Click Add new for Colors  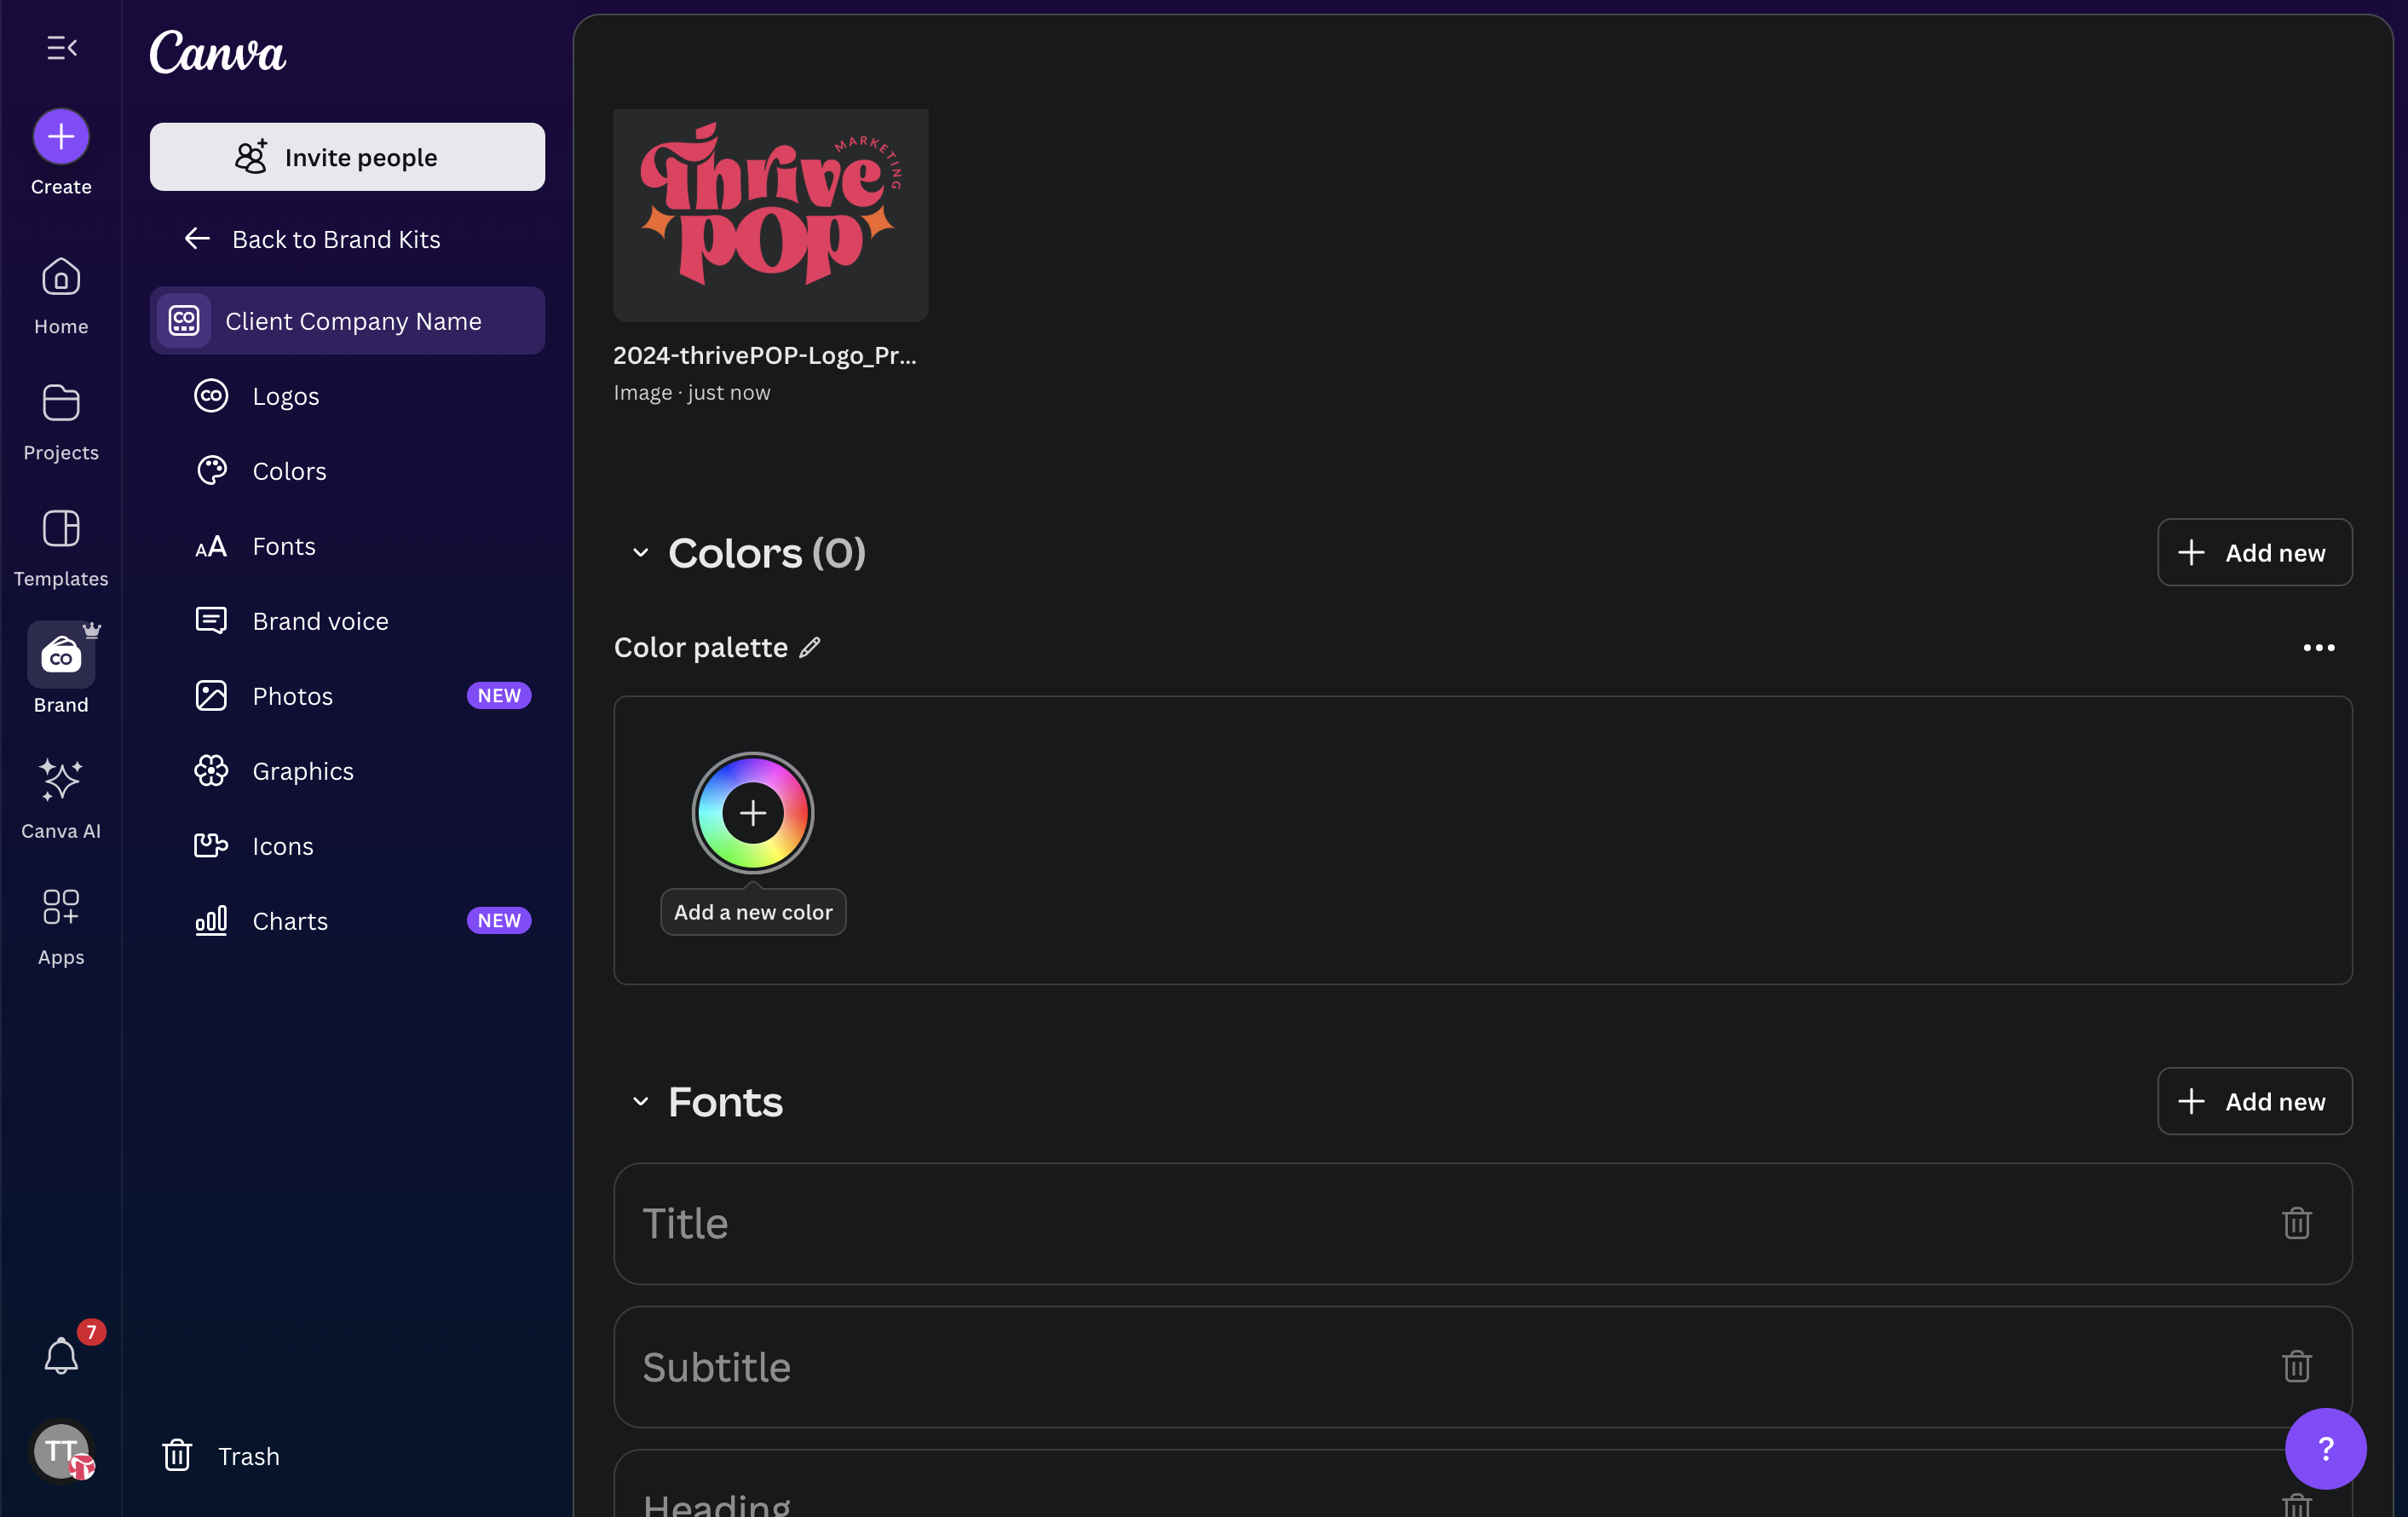click(2254, 552)
